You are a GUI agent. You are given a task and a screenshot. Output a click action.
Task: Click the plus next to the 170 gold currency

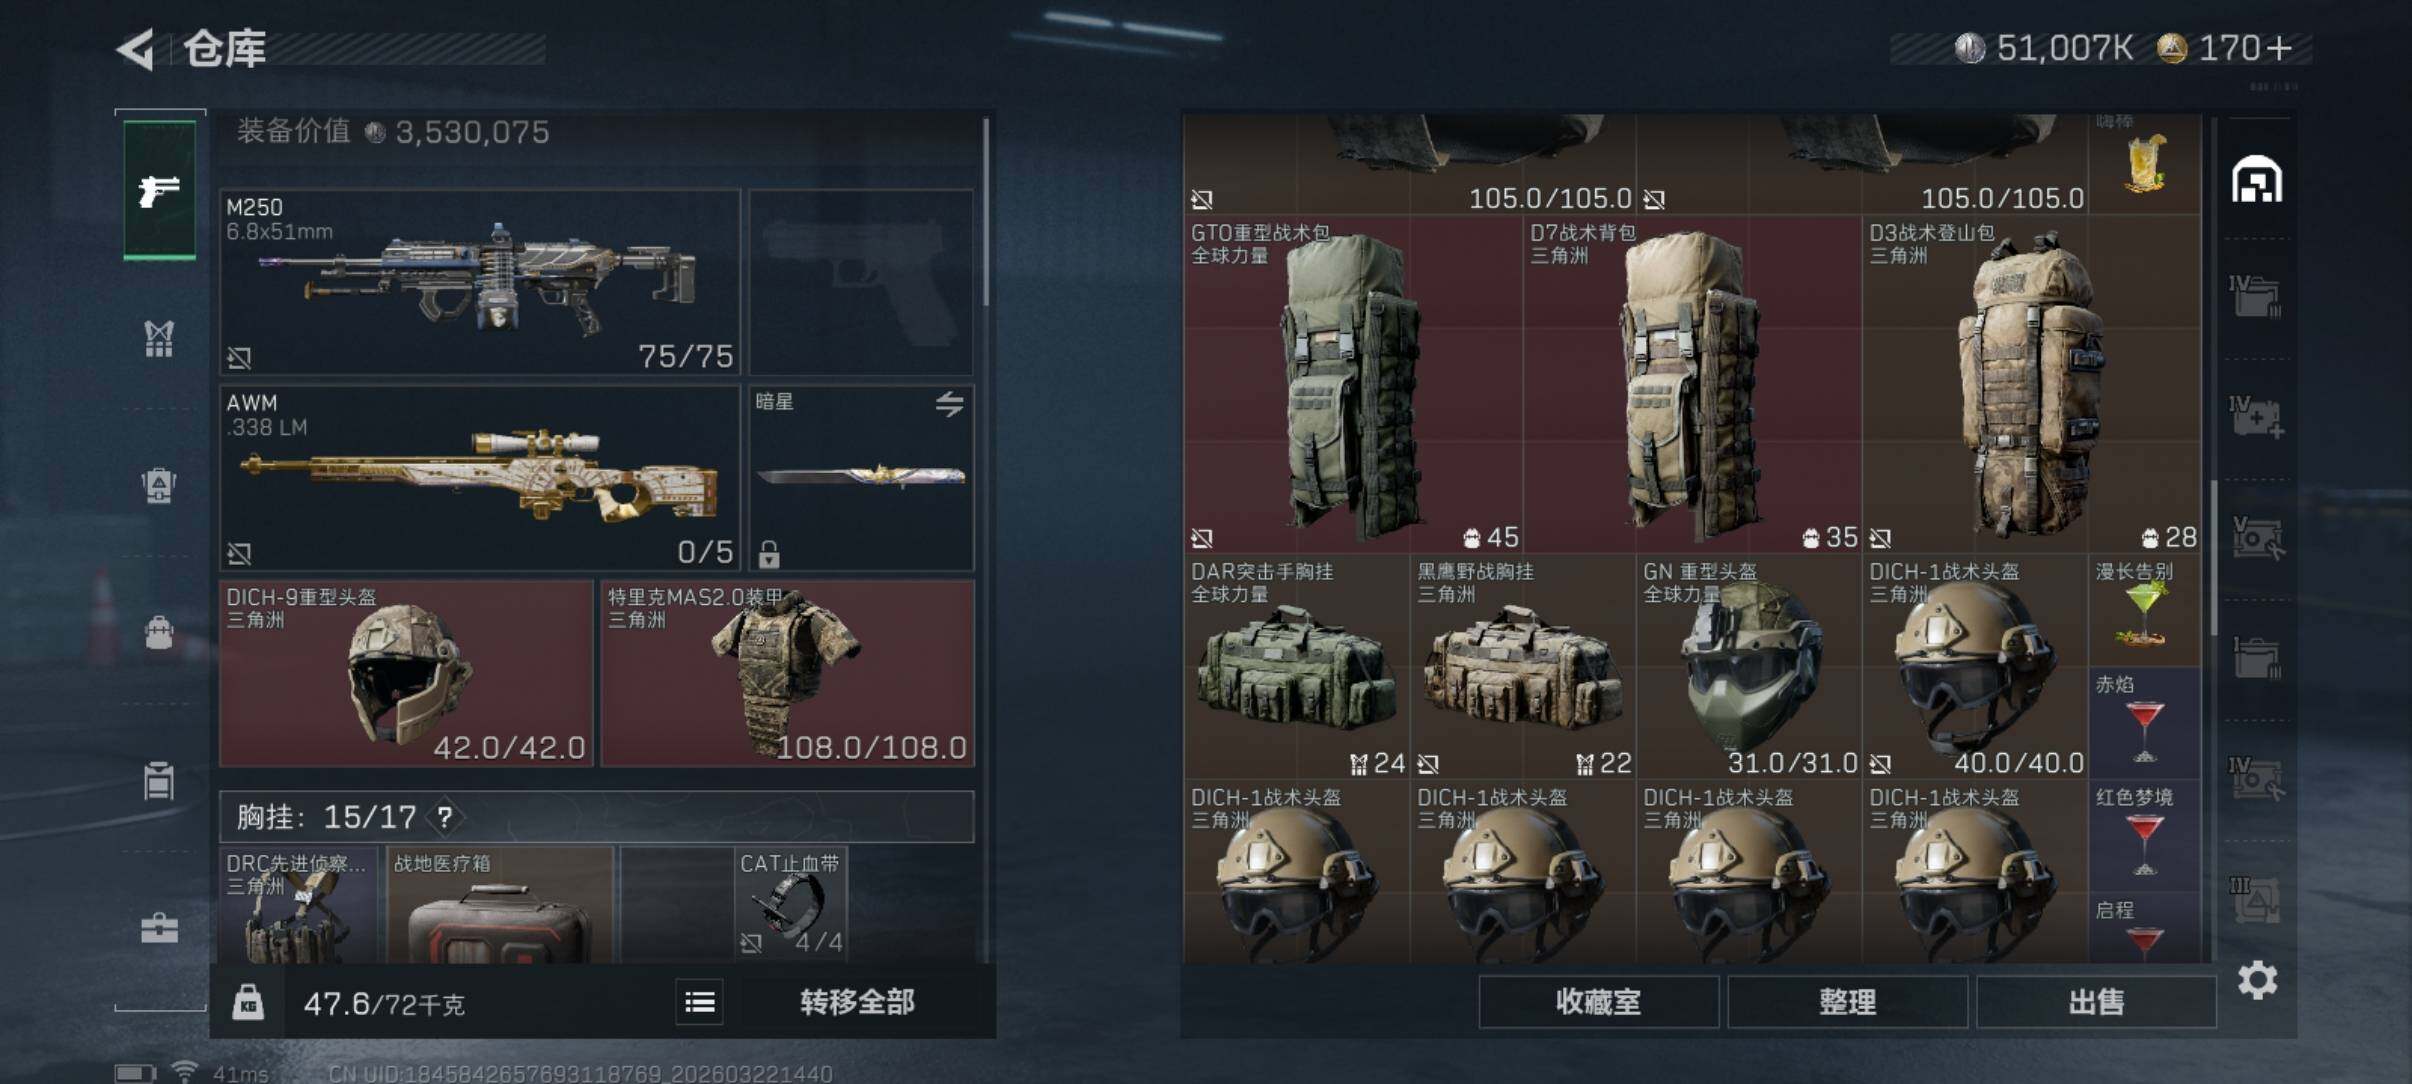pos(2279,48)
